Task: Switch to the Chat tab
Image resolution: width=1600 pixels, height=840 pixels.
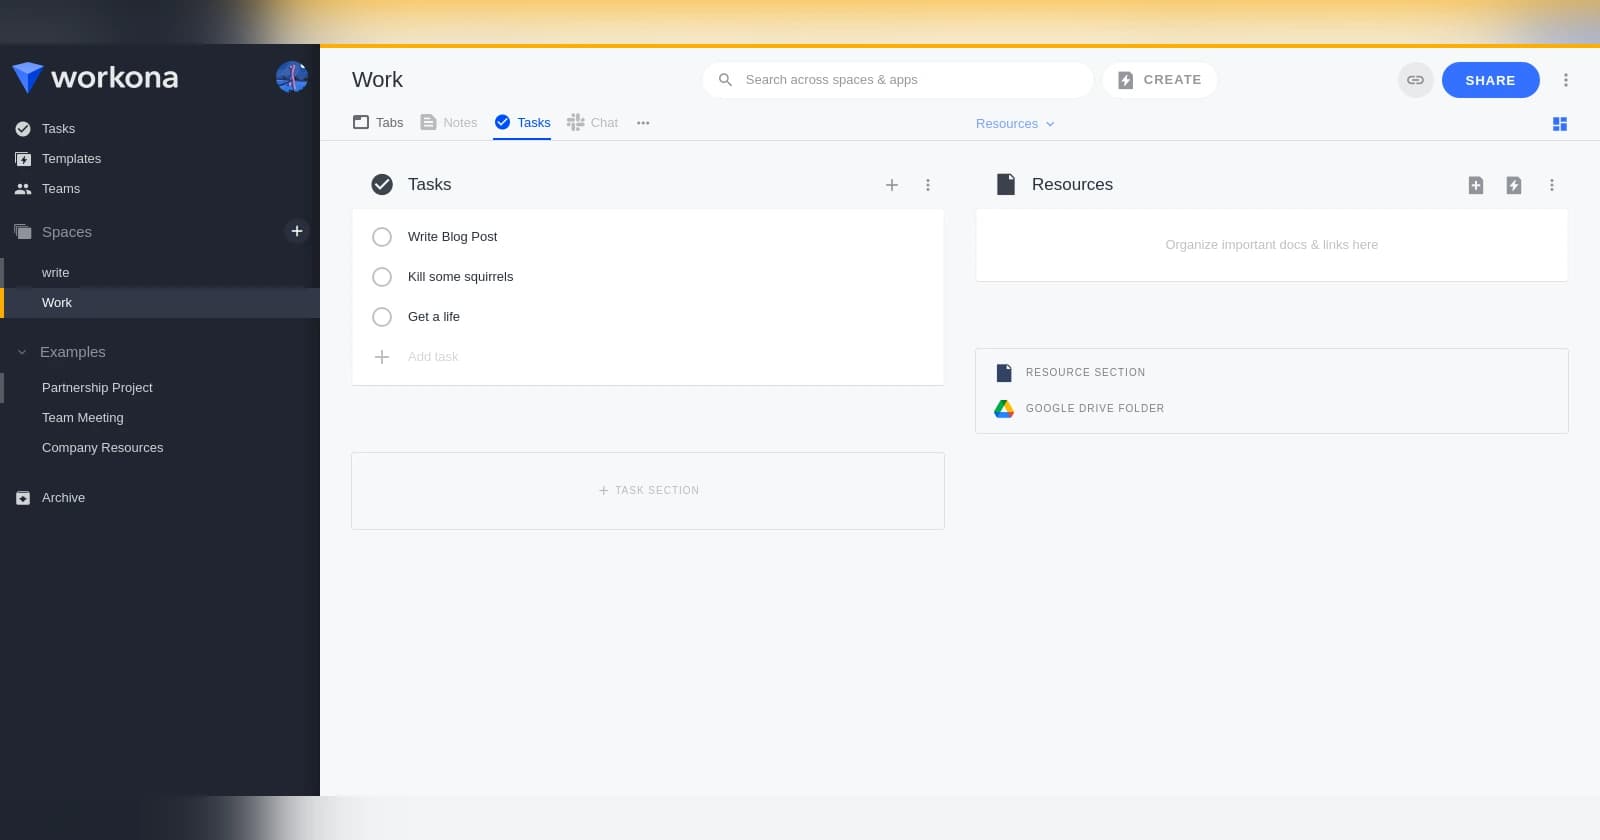Action: click(592, 122)
